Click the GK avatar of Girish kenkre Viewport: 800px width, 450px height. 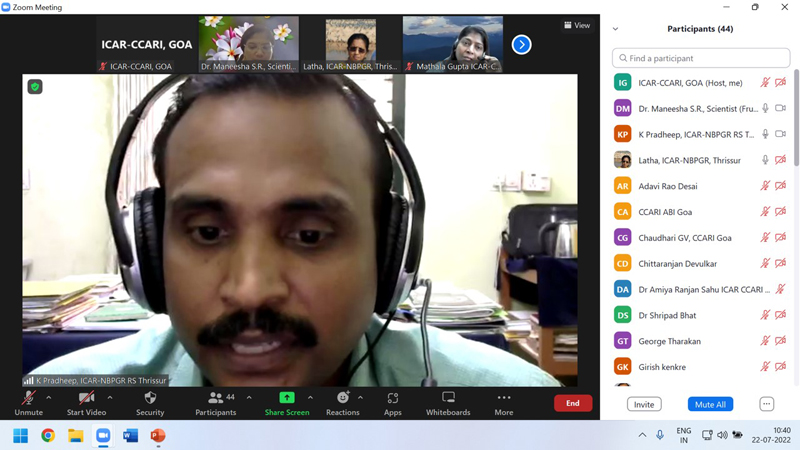[622, 366]
